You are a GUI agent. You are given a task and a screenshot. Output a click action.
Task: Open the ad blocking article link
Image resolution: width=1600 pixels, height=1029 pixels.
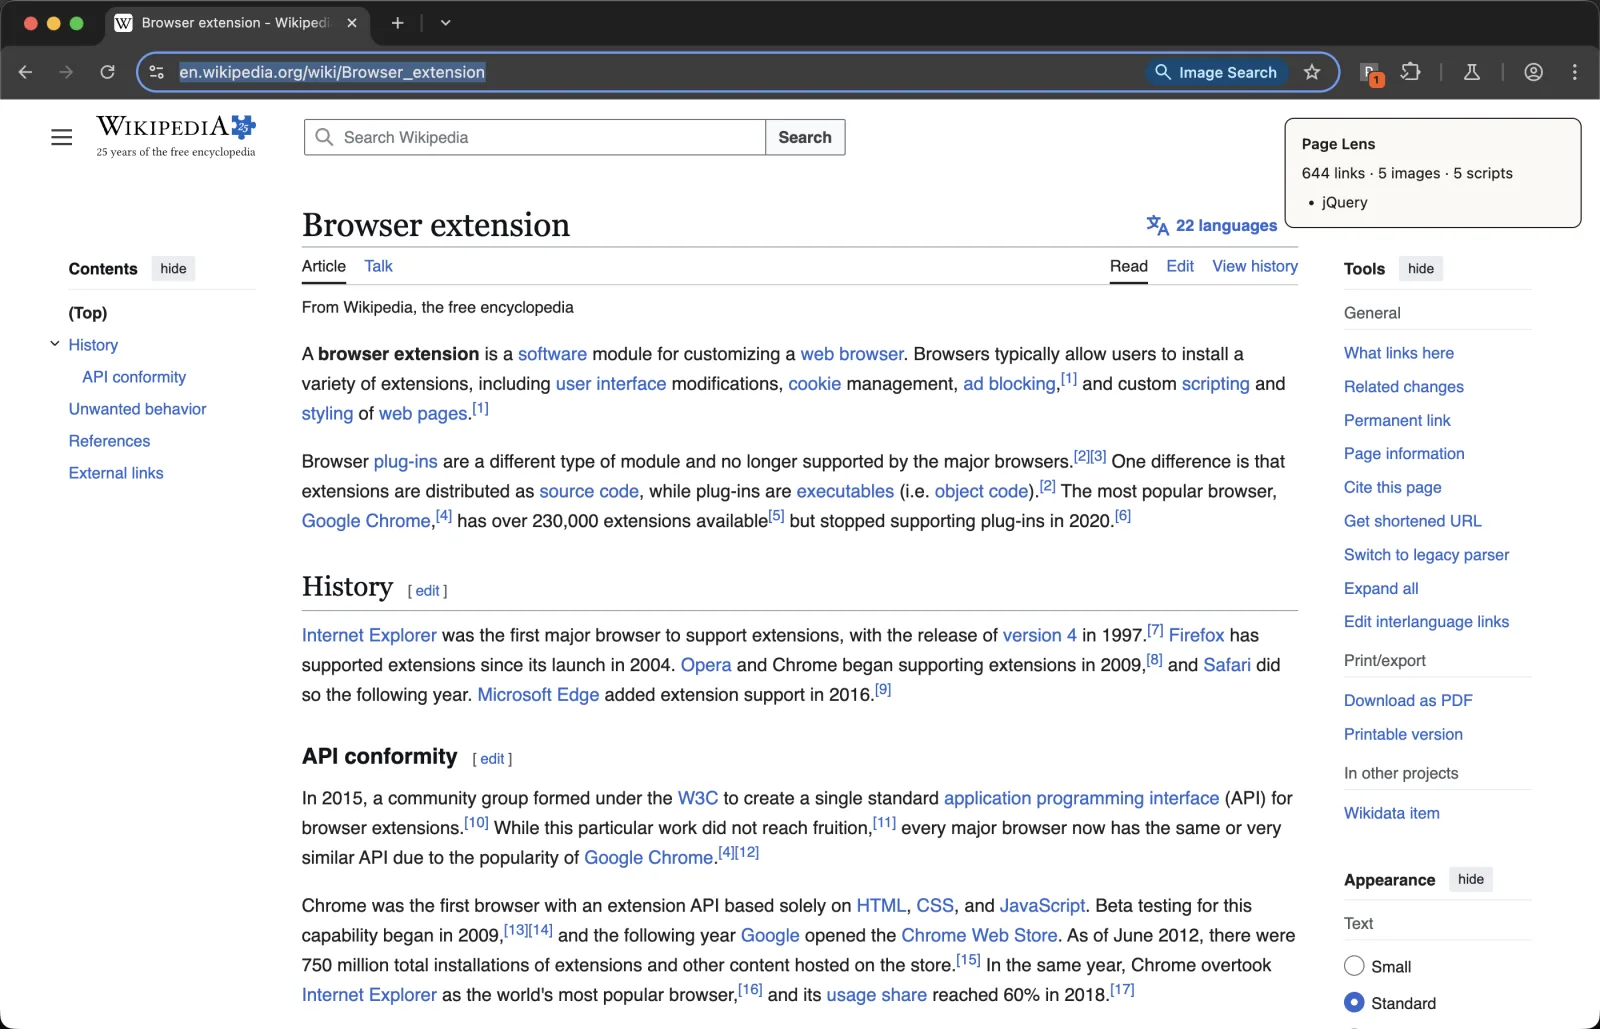tap(1009, 384)
